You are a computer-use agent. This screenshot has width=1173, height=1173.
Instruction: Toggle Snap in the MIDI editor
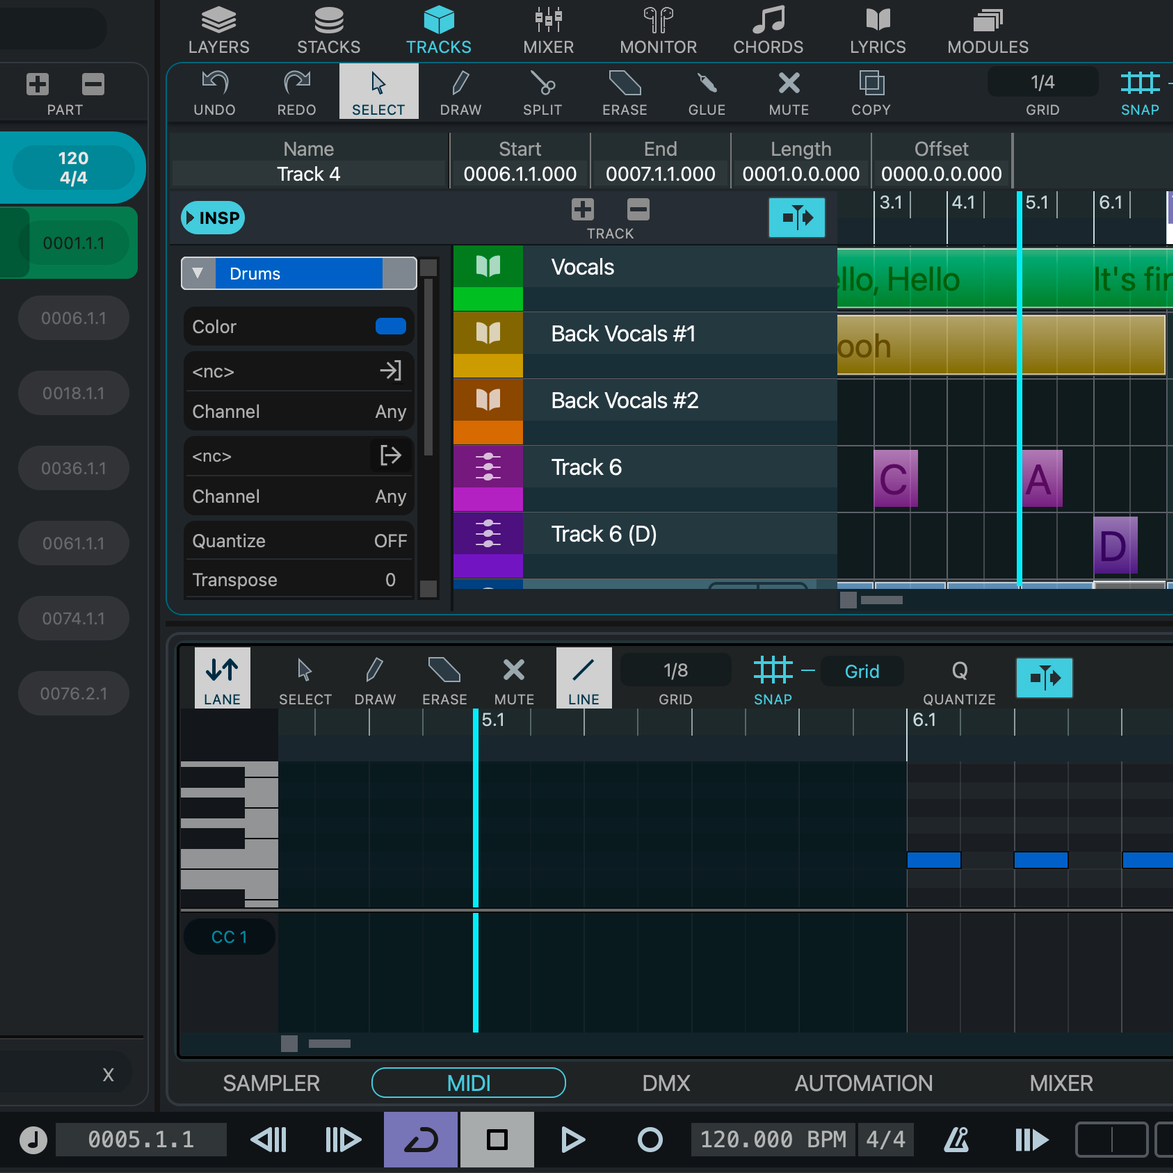click(773, 679)
